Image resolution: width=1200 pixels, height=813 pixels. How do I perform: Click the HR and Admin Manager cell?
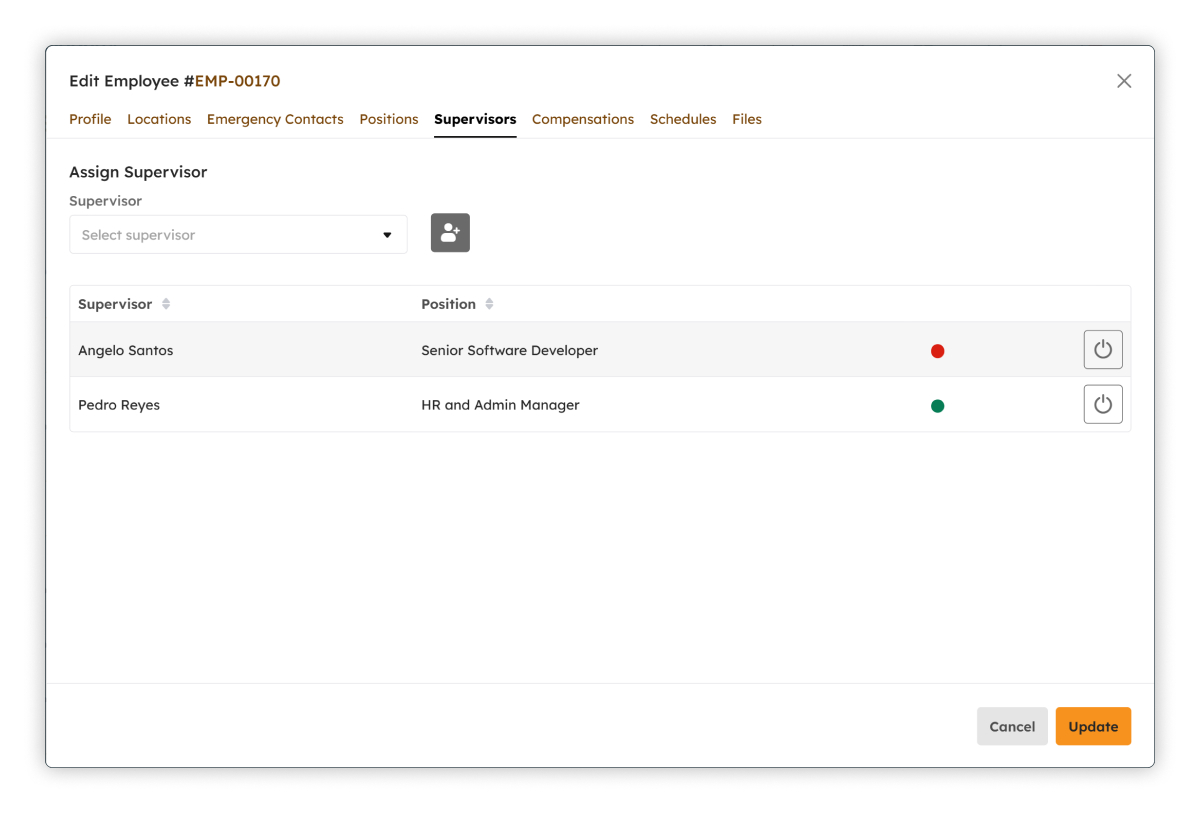(501, 405)
